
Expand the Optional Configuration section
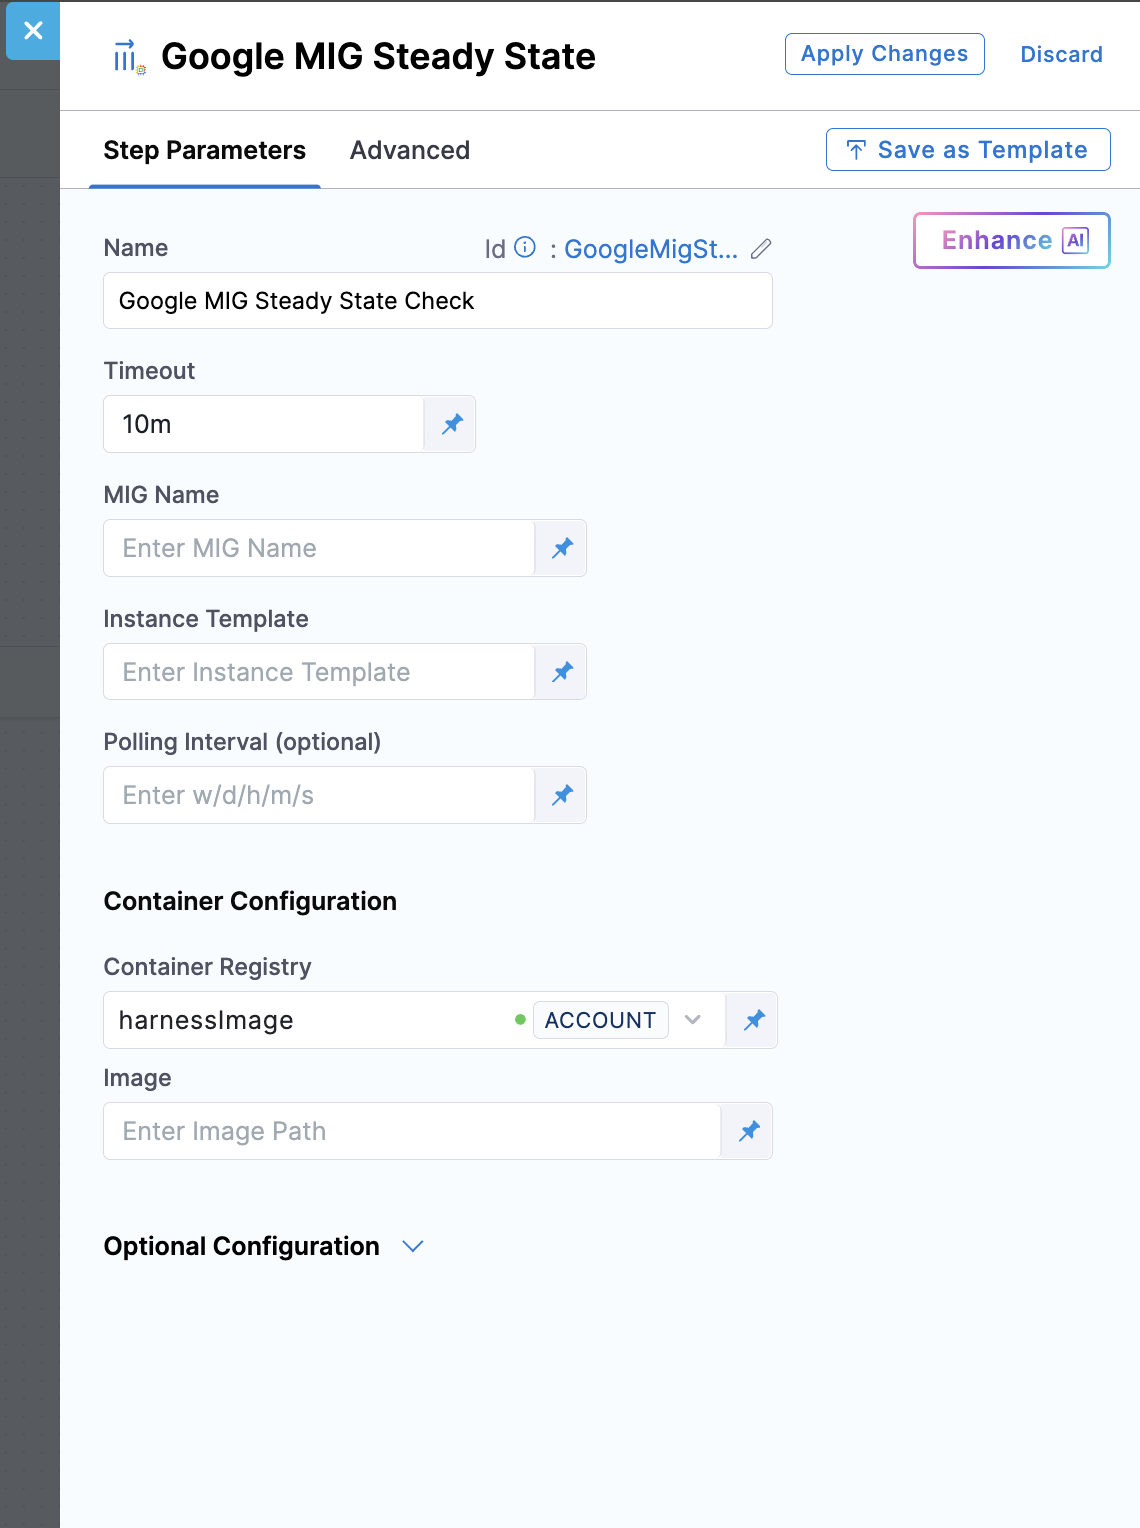pyautogui.click(x=412, y=1246)
